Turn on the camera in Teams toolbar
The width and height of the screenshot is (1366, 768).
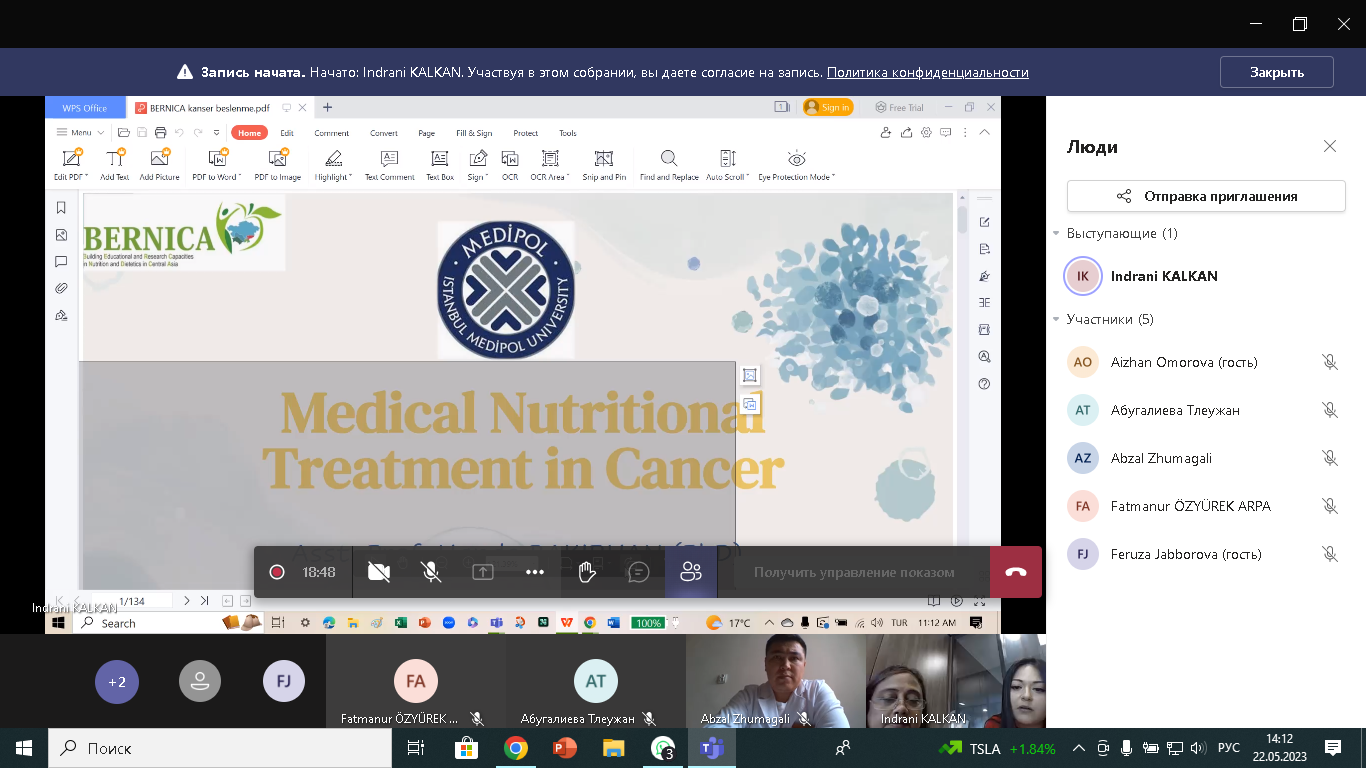[378, 572]
